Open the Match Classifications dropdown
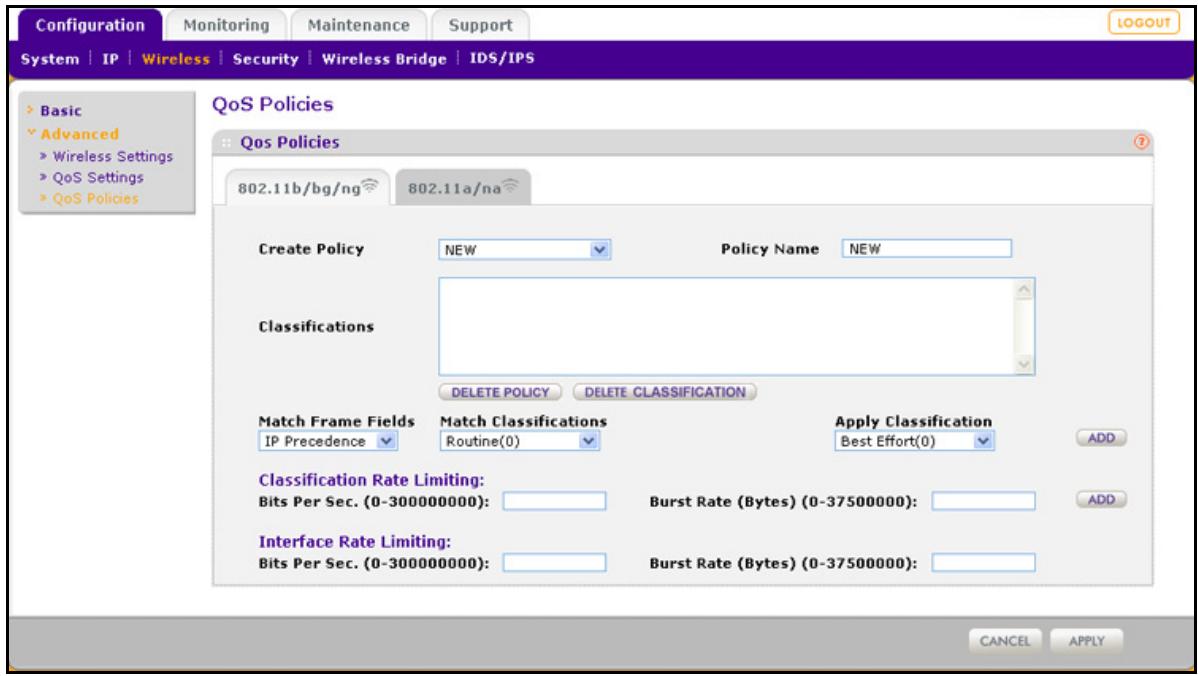 520,441
